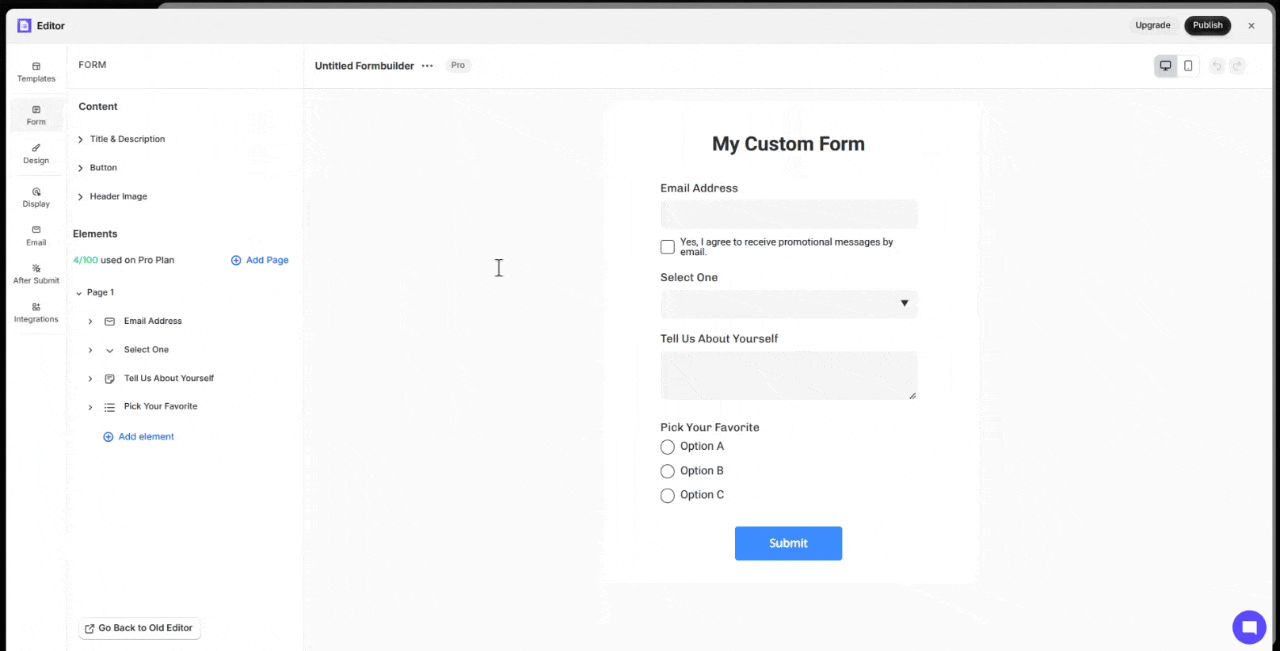Open the Select One dropdown in form
Viewport: 1280px width, 651px height.
[x=789, y=304]
